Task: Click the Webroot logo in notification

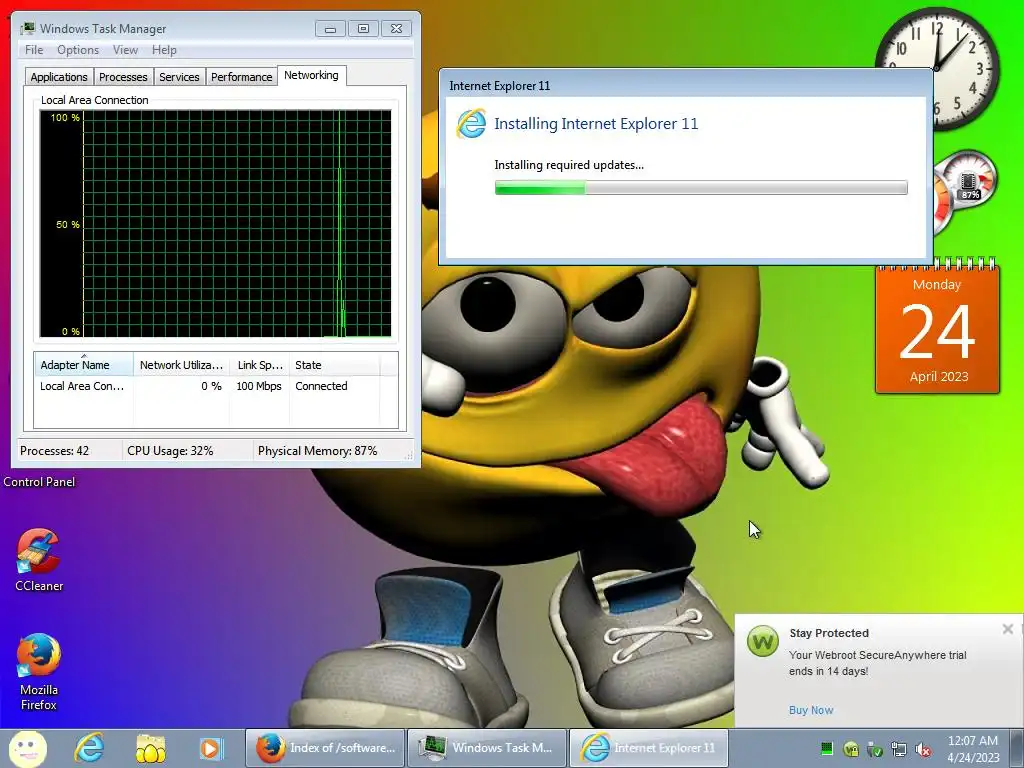Action: click(763, 641)
